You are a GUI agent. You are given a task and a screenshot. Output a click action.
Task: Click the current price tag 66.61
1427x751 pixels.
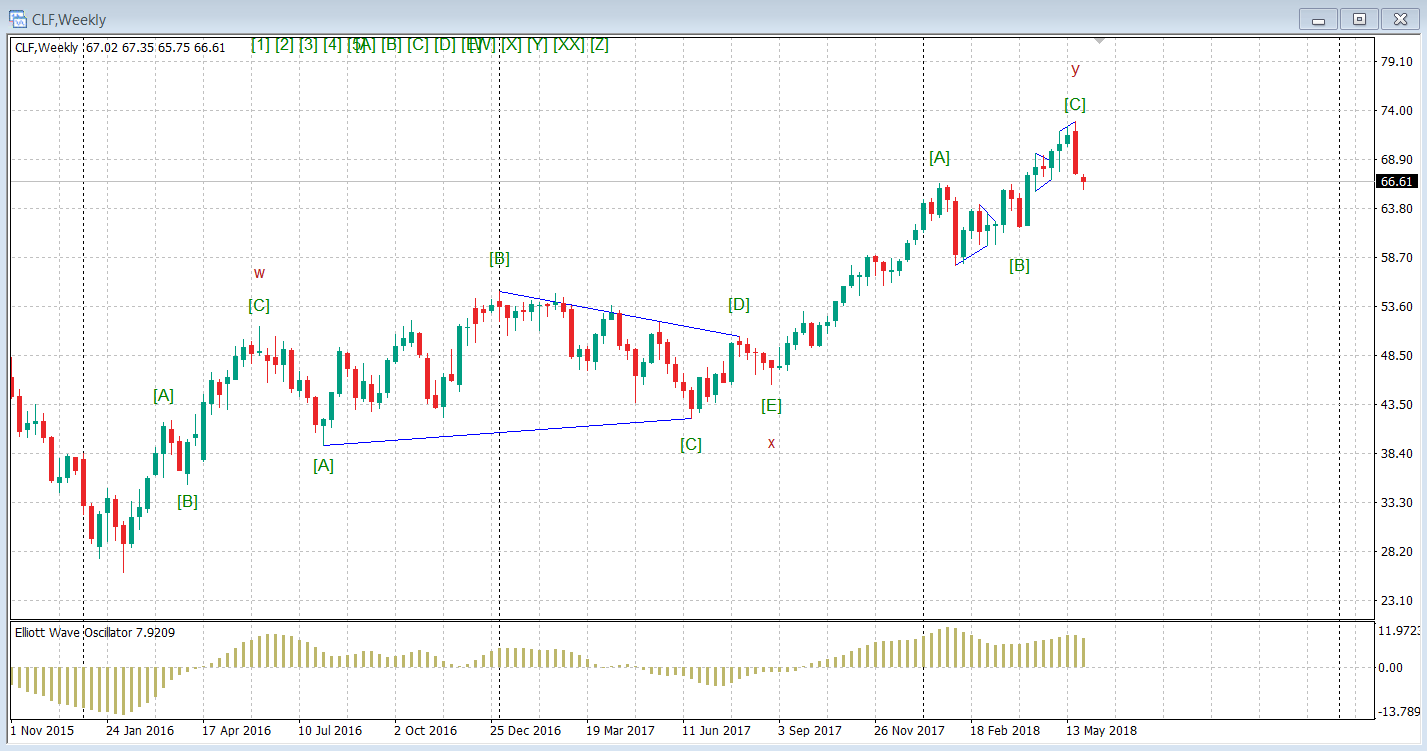[x=1396, y=182]
